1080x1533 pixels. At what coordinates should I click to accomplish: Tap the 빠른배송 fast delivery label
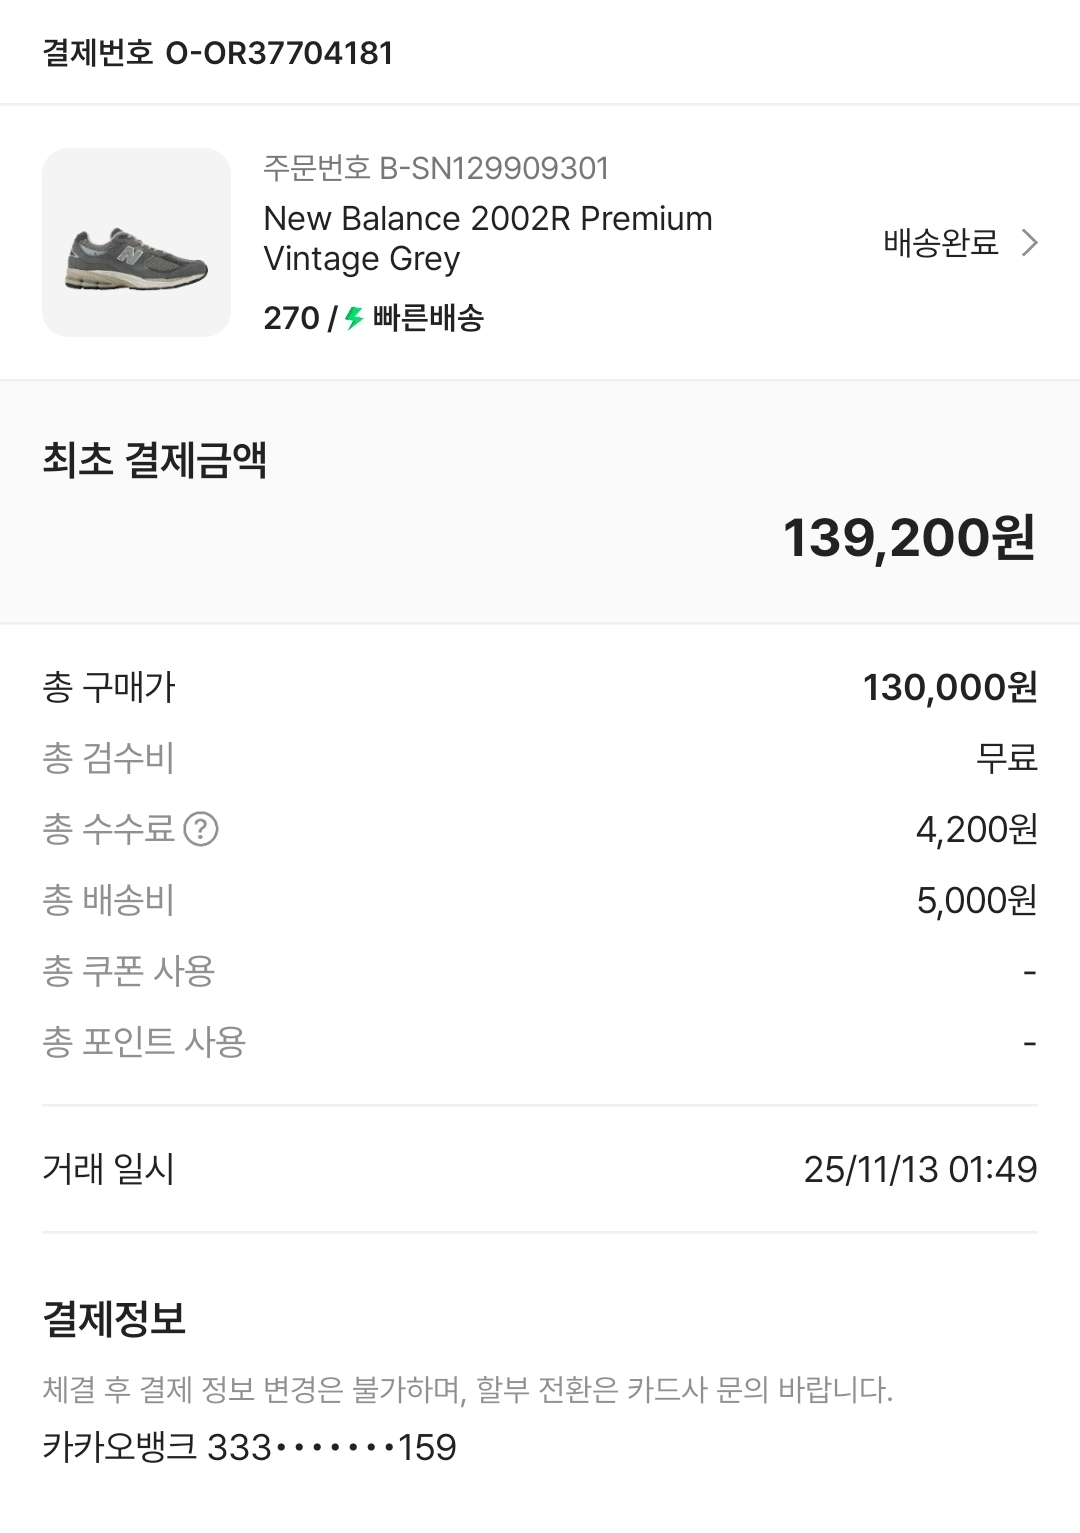428,319
